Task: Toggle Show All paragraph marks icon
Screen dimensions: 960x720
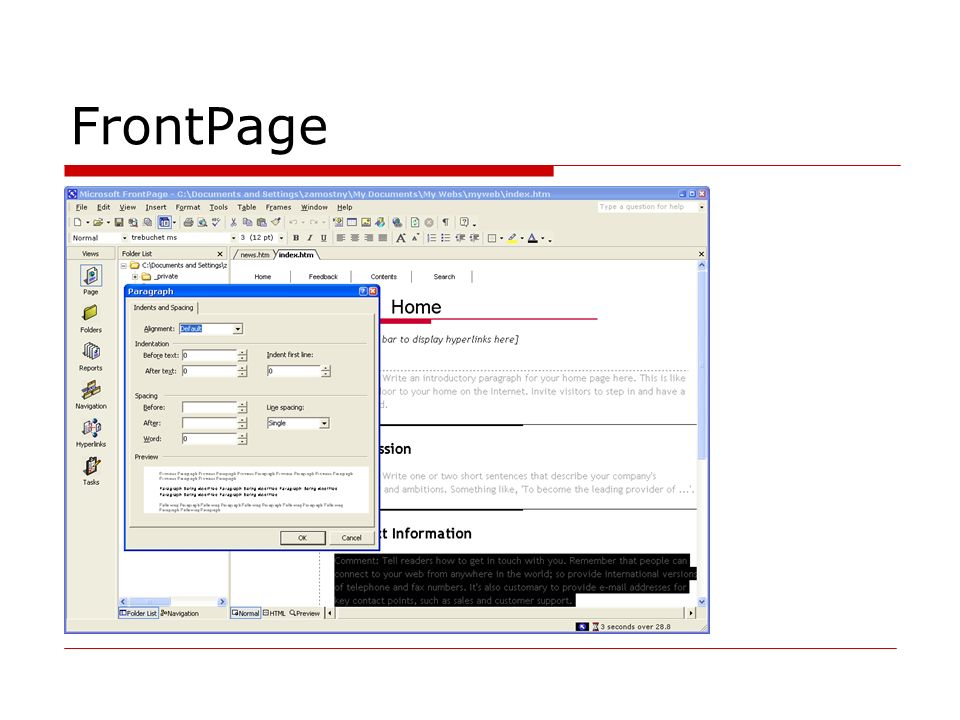Action: pos(445,222)
